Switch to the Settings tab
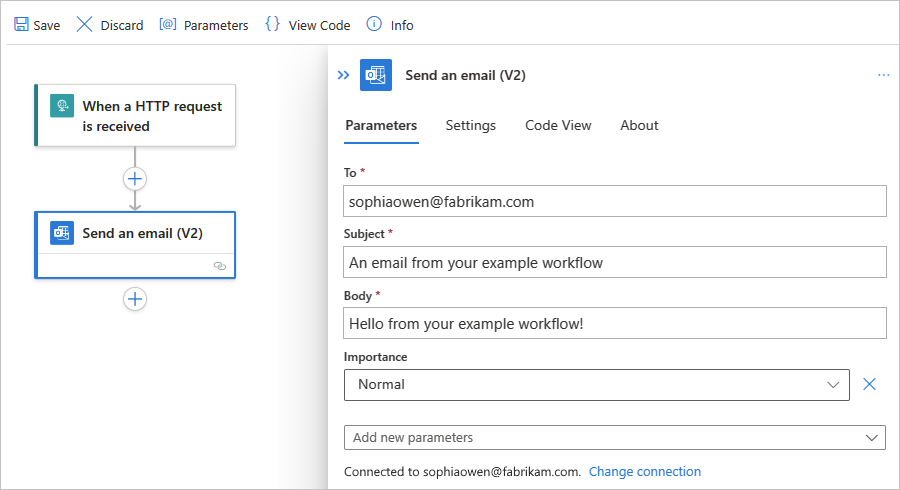 pyautogui.click(x=471, y=125)
